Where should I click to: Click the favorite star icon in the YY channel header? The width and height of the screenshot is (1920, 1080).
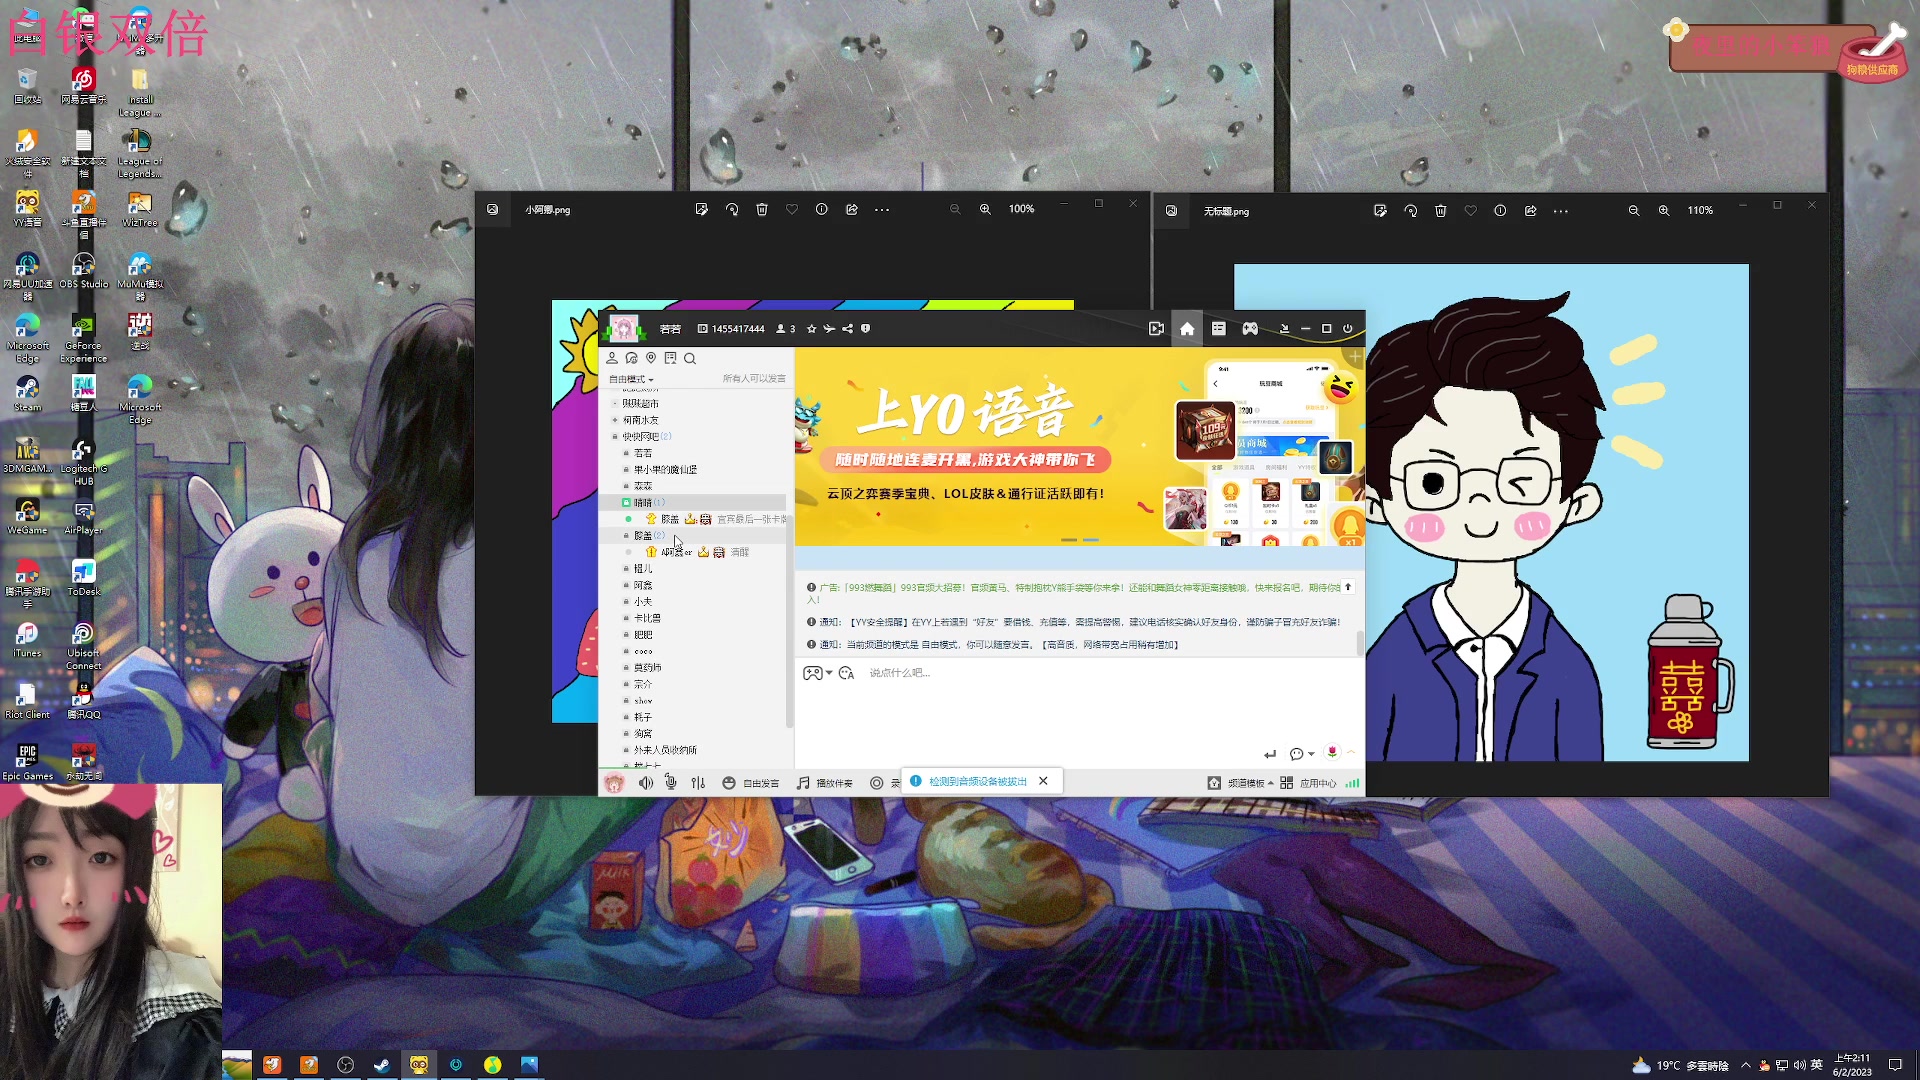pyautogui.click(x=811, y=329)
